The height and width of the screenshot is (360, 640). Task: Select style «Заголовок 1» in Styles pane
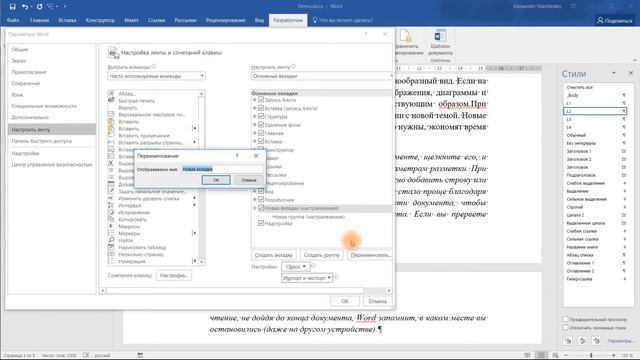coord(595,151)
